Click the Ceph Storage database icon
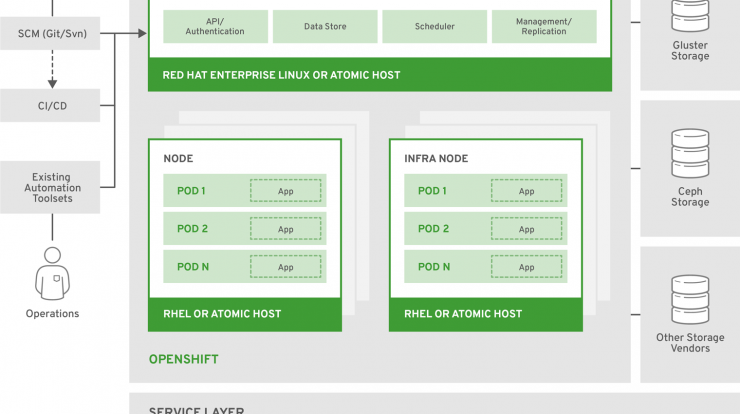The image size is (740, 414). (690, 153)
